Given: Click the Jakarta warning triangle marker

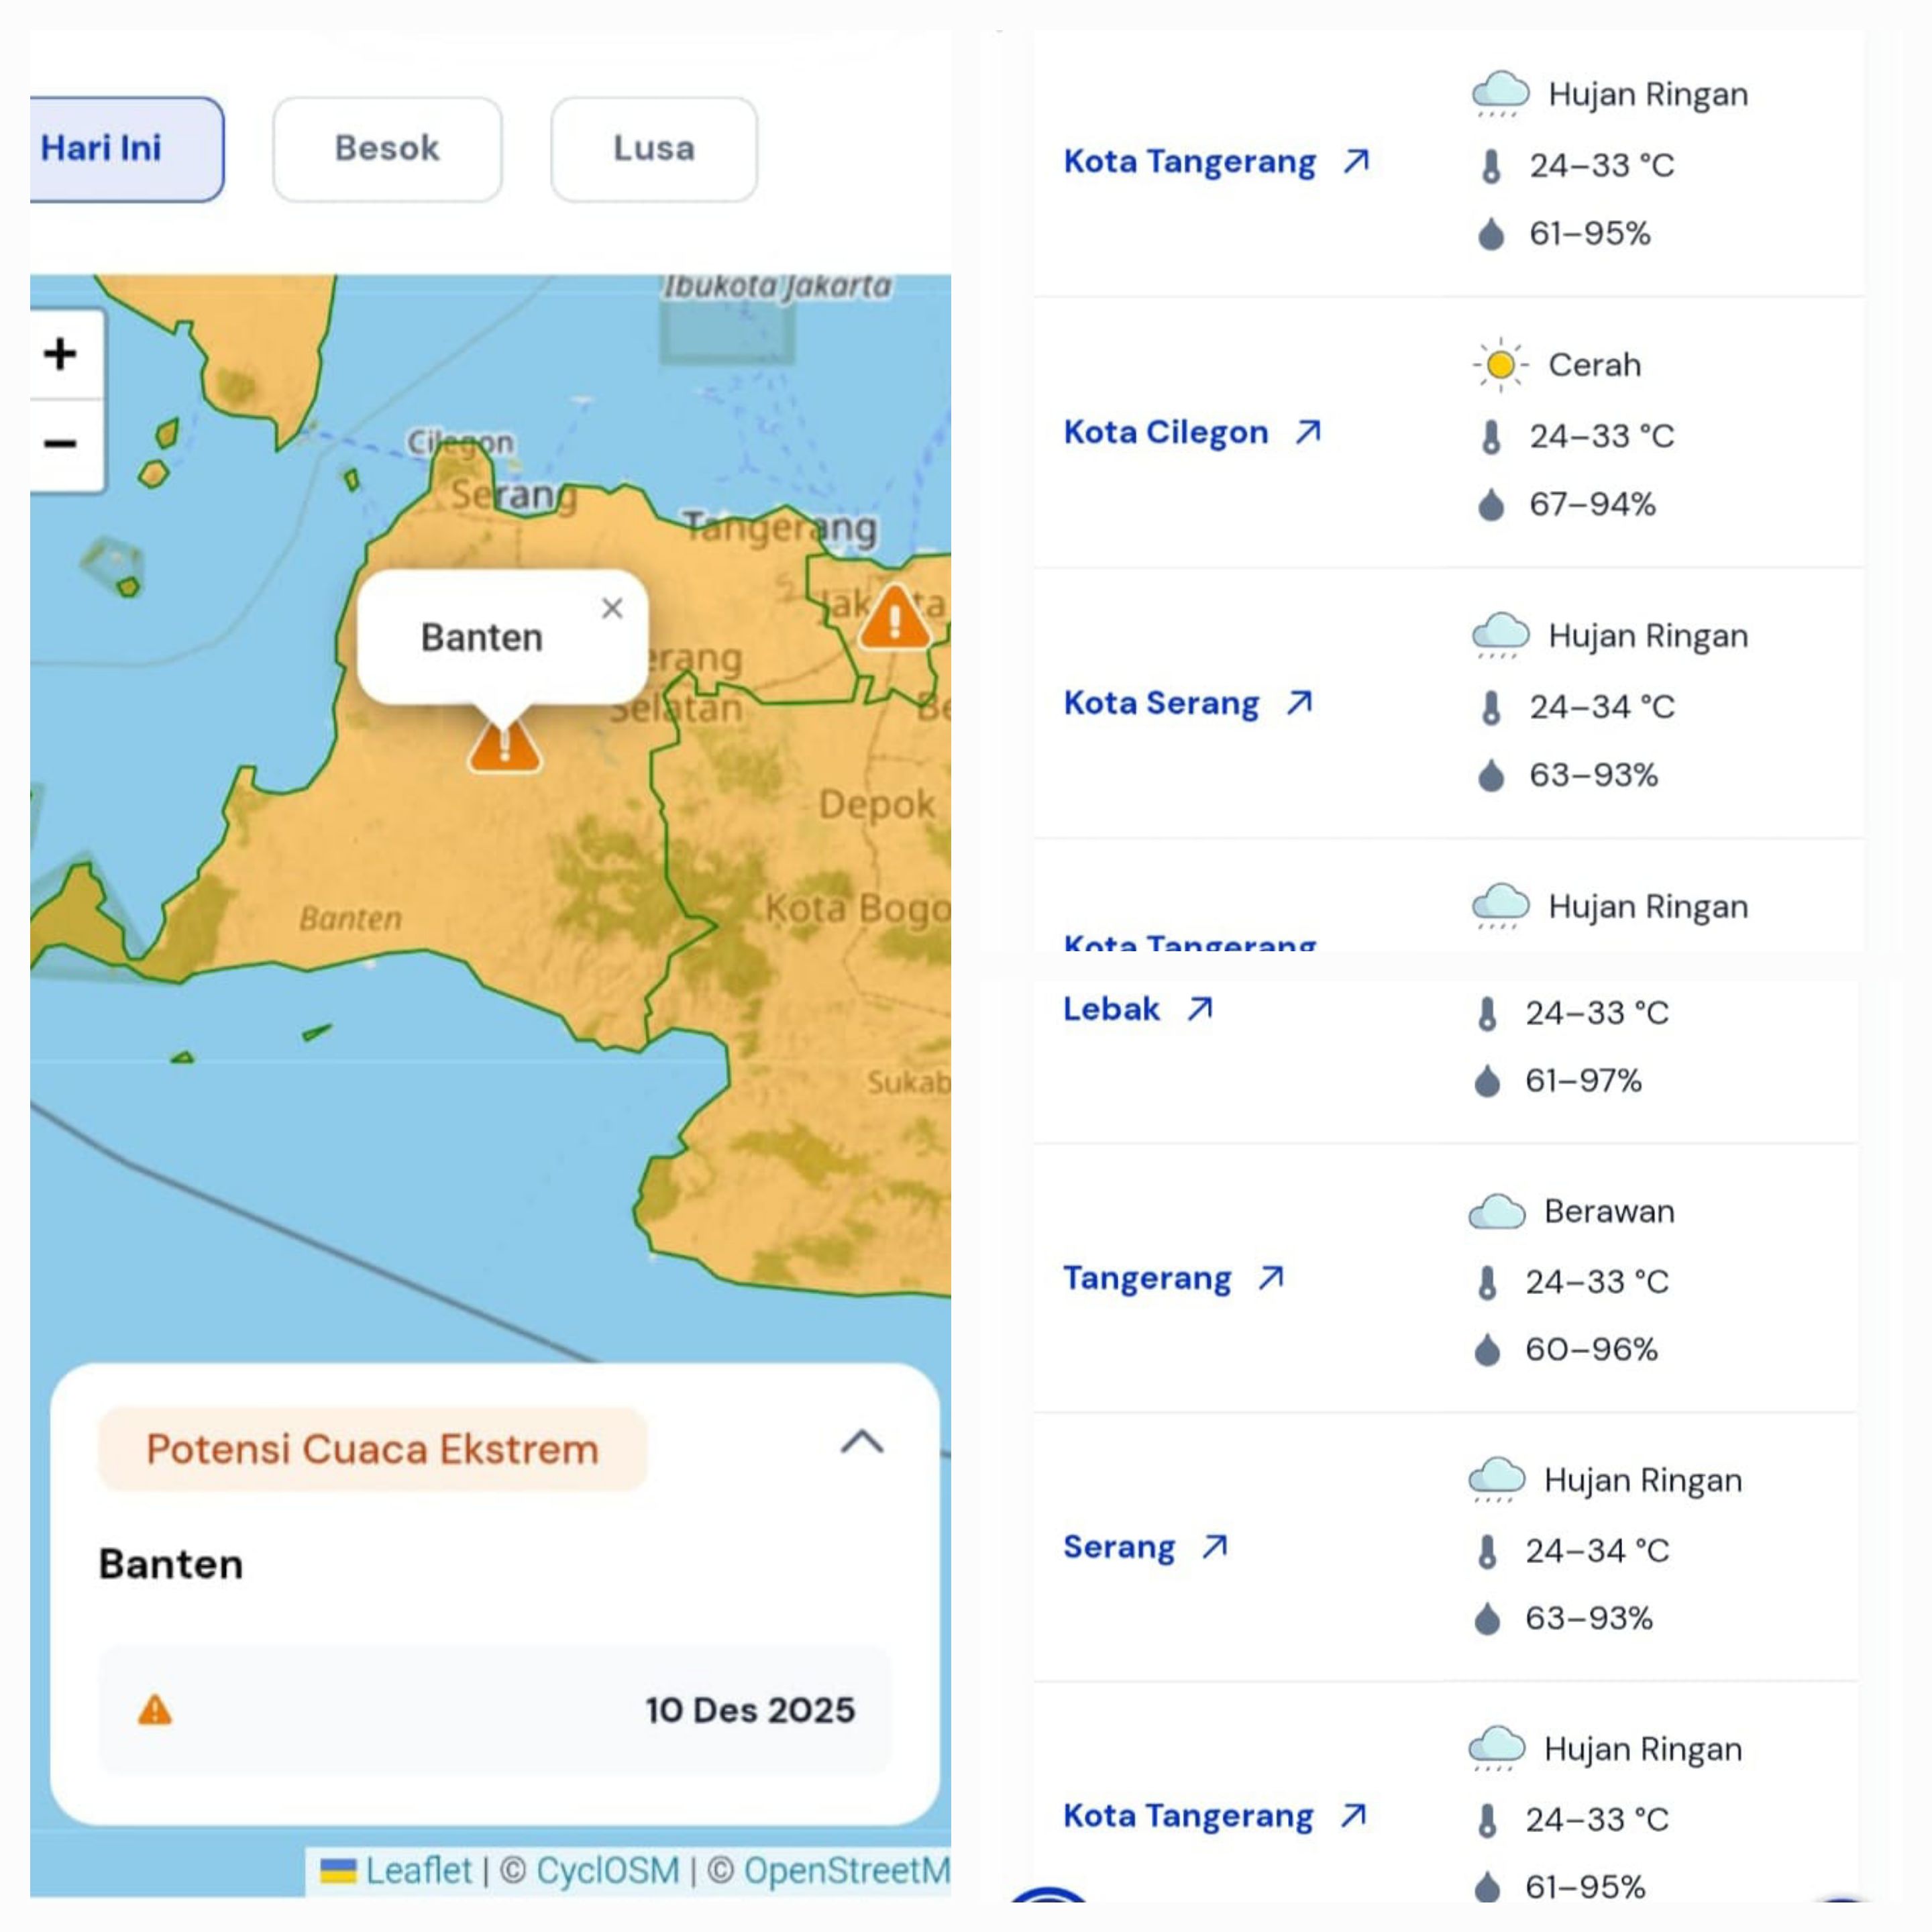Looking at the screenshot, I should [x=894, y=619].
